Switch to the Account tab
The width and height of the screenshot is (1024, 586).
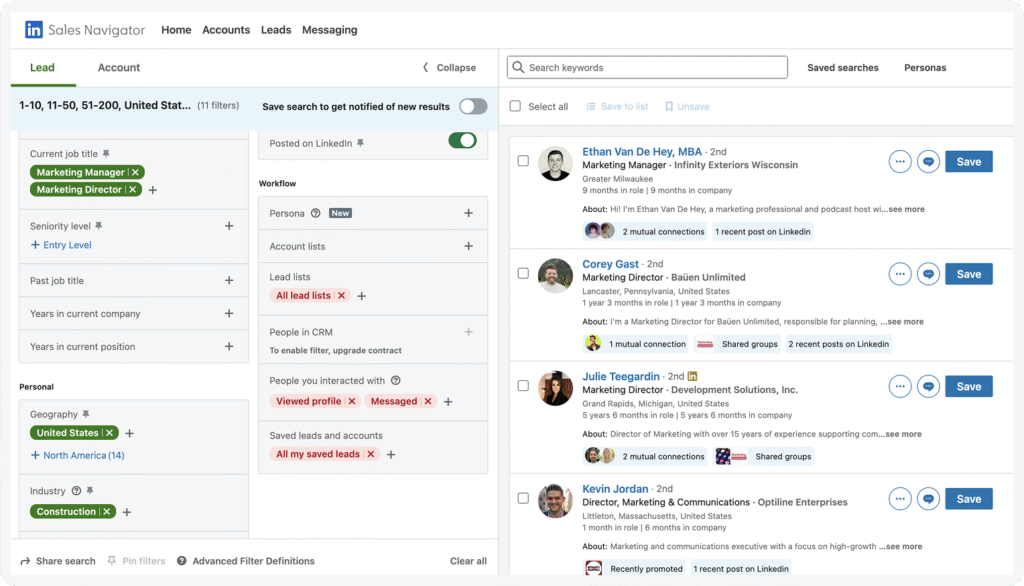point(119,68)
